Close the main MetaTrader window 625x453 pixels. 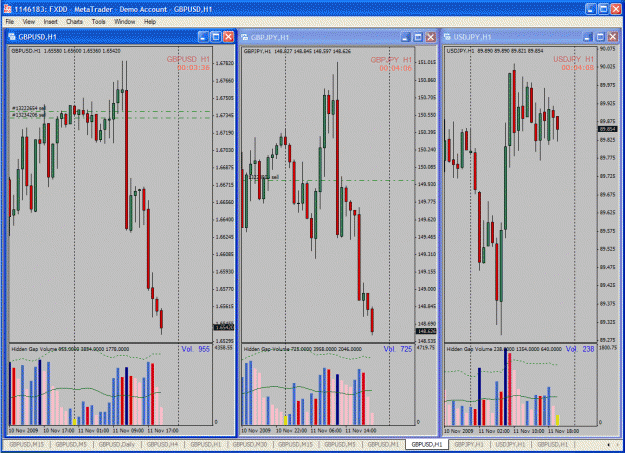point(616,8)
